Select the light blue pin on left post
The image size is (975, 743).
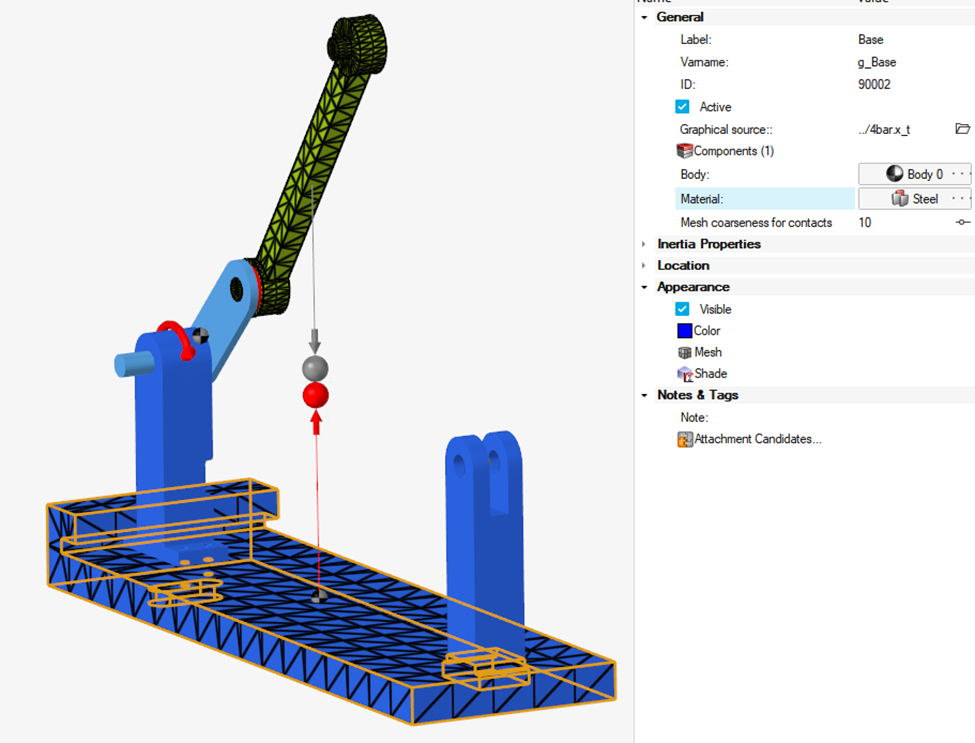pos(134,364)
